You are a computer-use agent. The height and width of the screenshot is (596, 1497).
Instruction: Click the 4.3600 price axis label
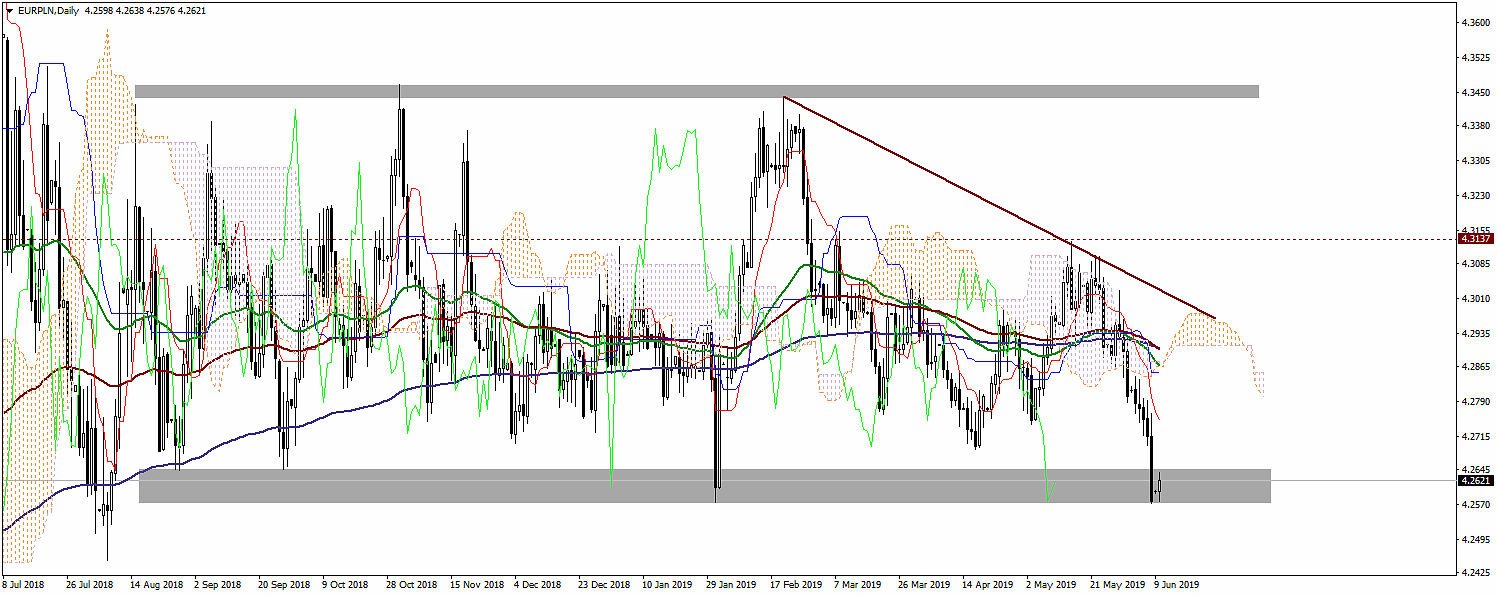(x=1476, y=22)
